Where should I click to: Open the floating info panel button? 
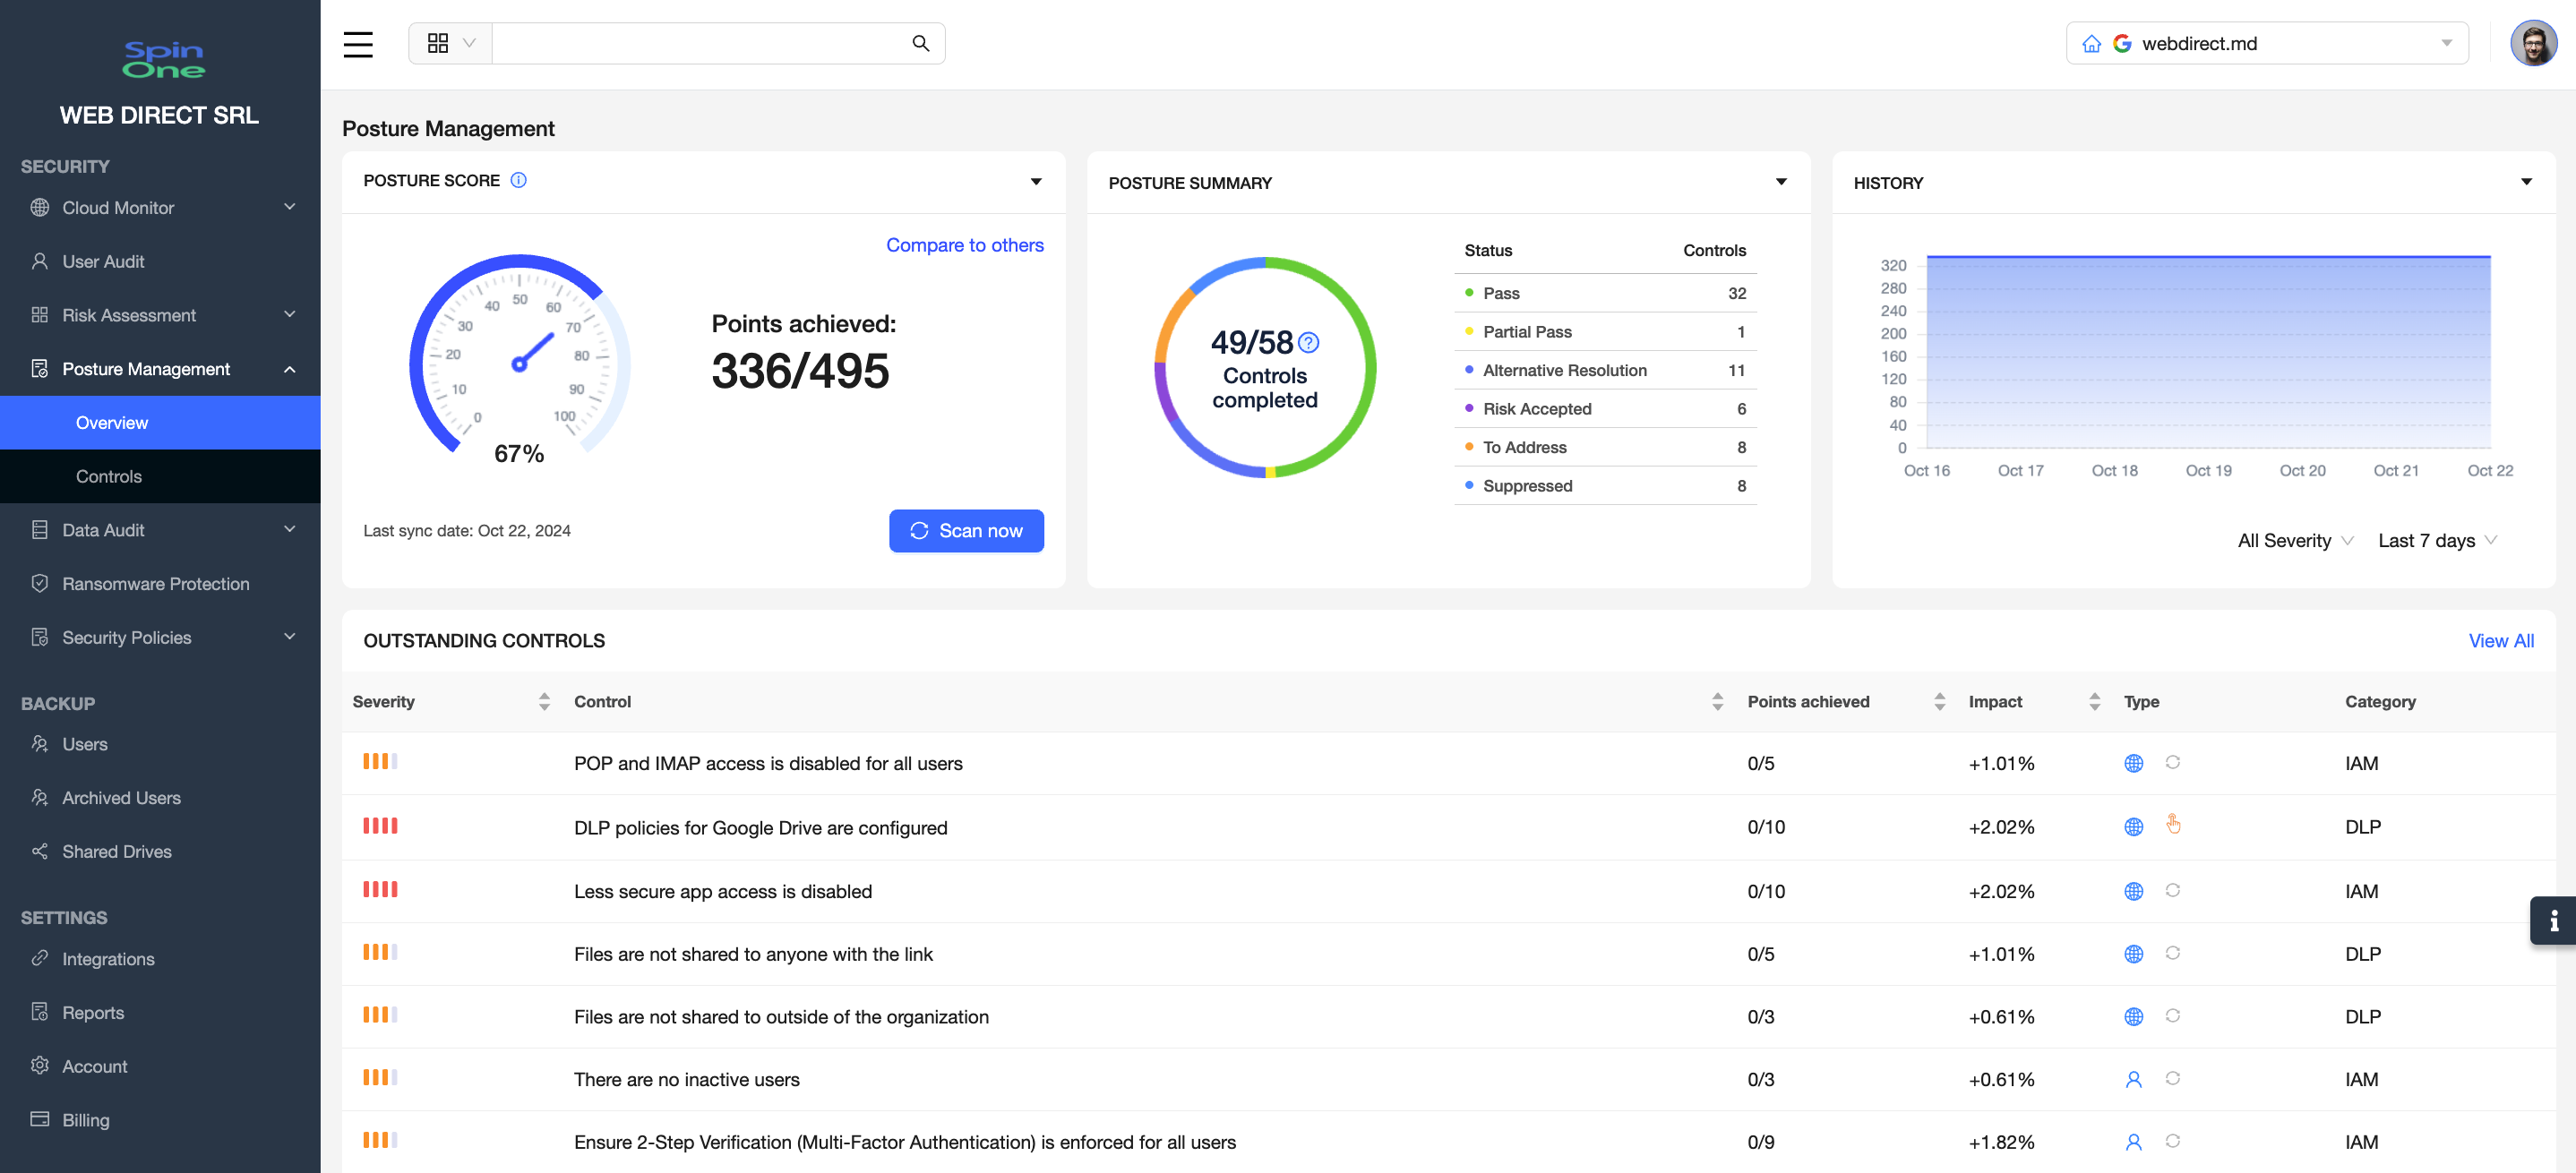click(2553, 920)
